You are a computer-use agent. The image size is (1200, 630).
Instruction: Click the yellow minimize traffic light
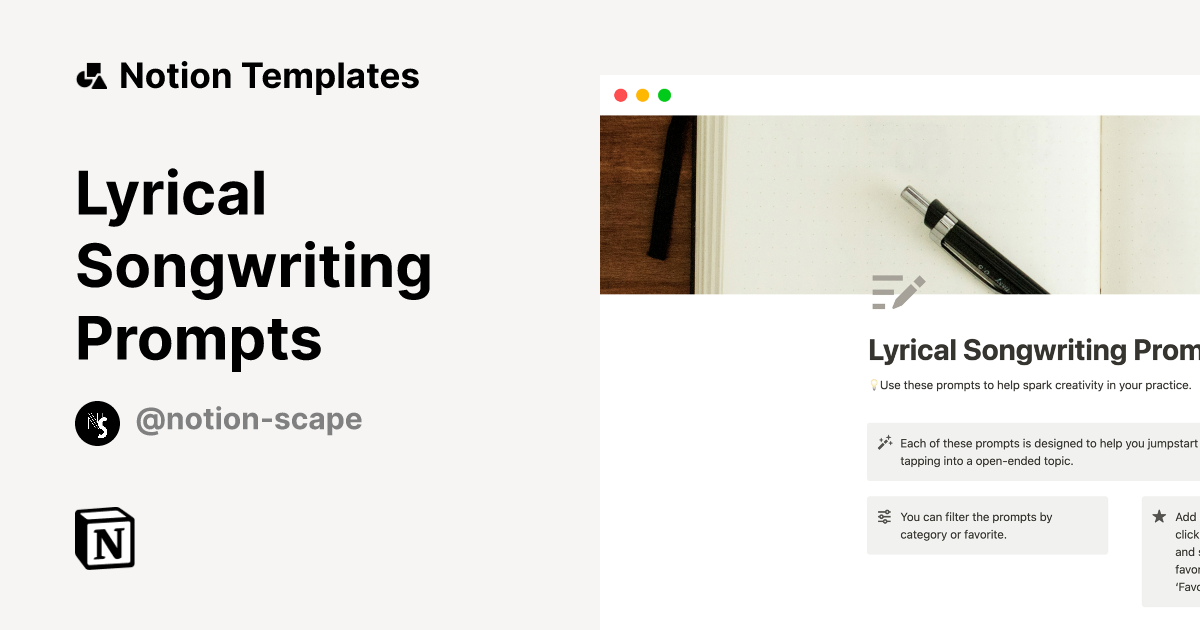click(x=642, y=95)
